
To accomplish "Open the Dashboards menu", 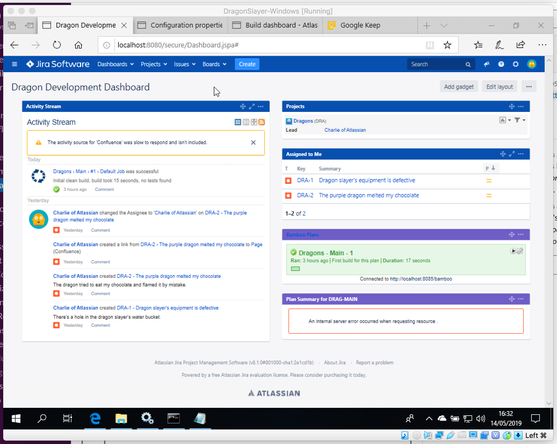I will [115, 64].
